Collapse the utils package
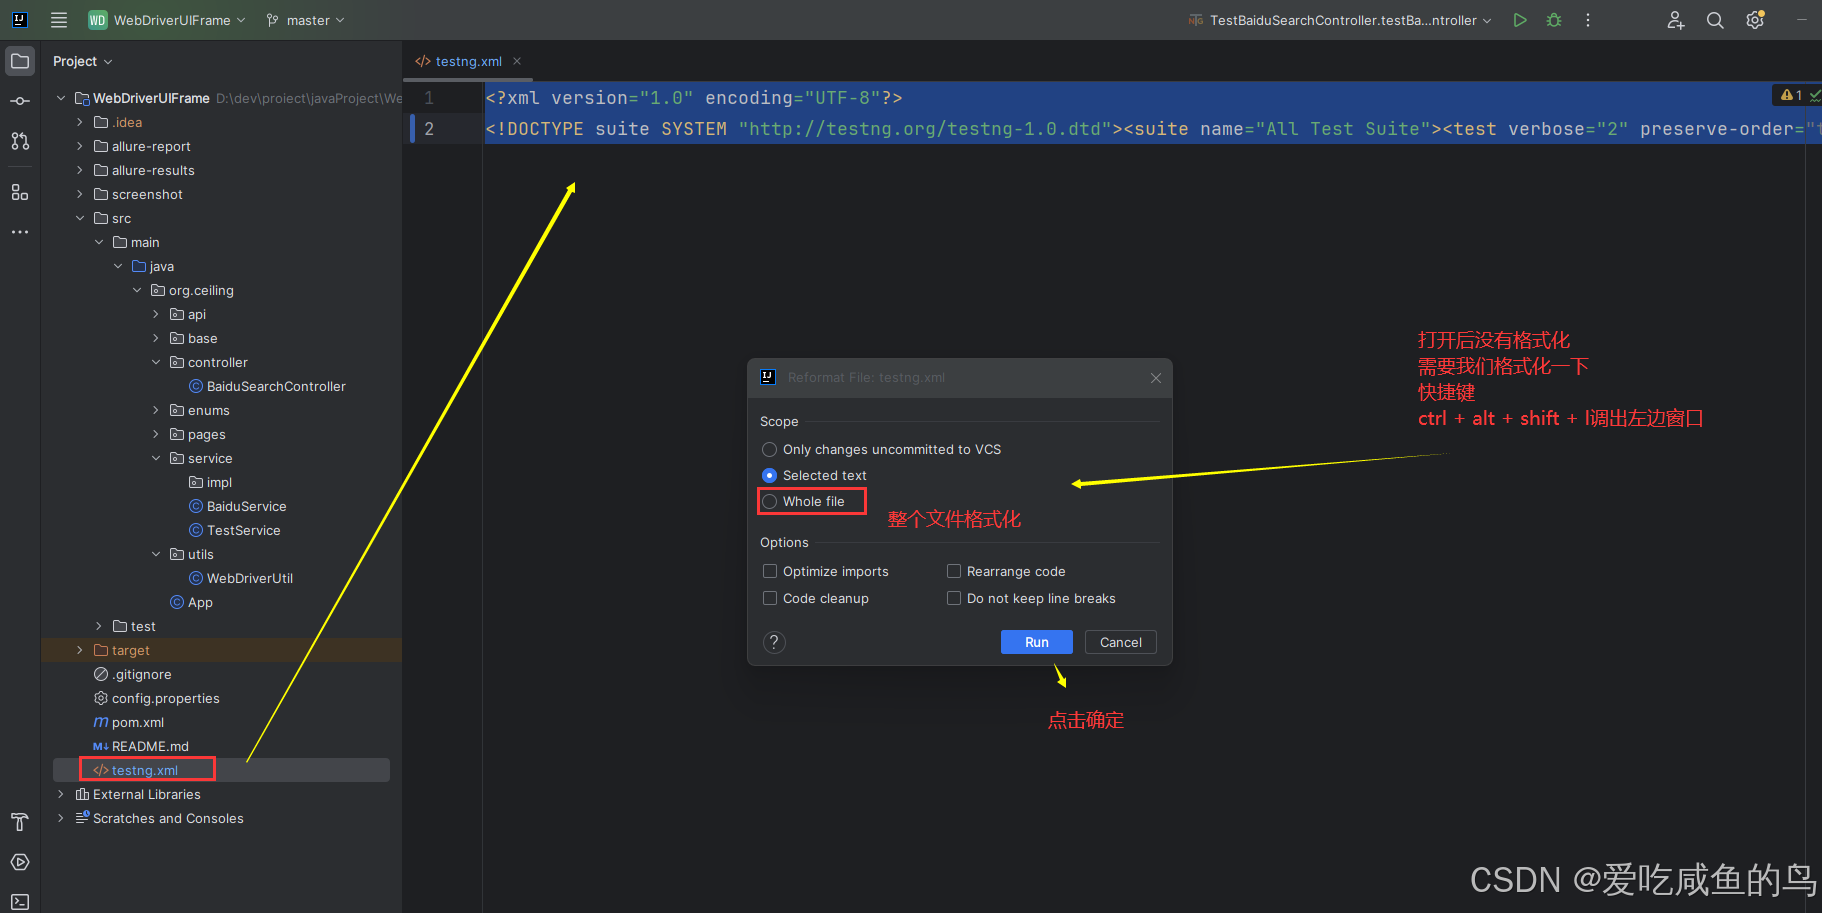Viewport: 1822px width, 913px height. (156, 554)
